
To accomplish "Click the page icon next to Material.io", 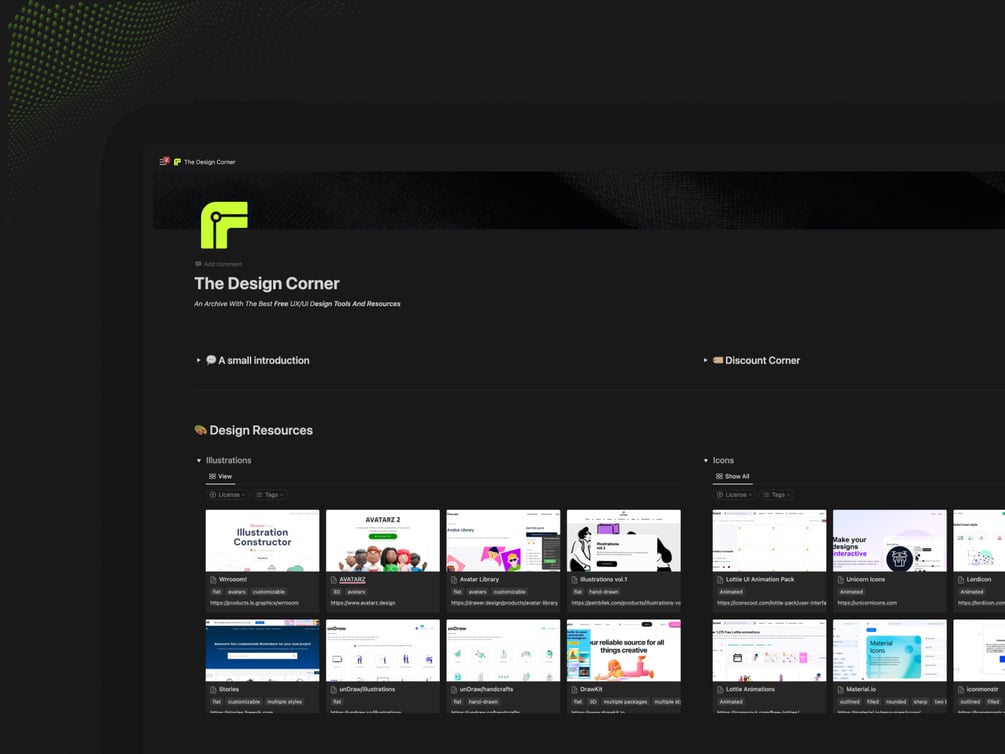I will (841, 690).
